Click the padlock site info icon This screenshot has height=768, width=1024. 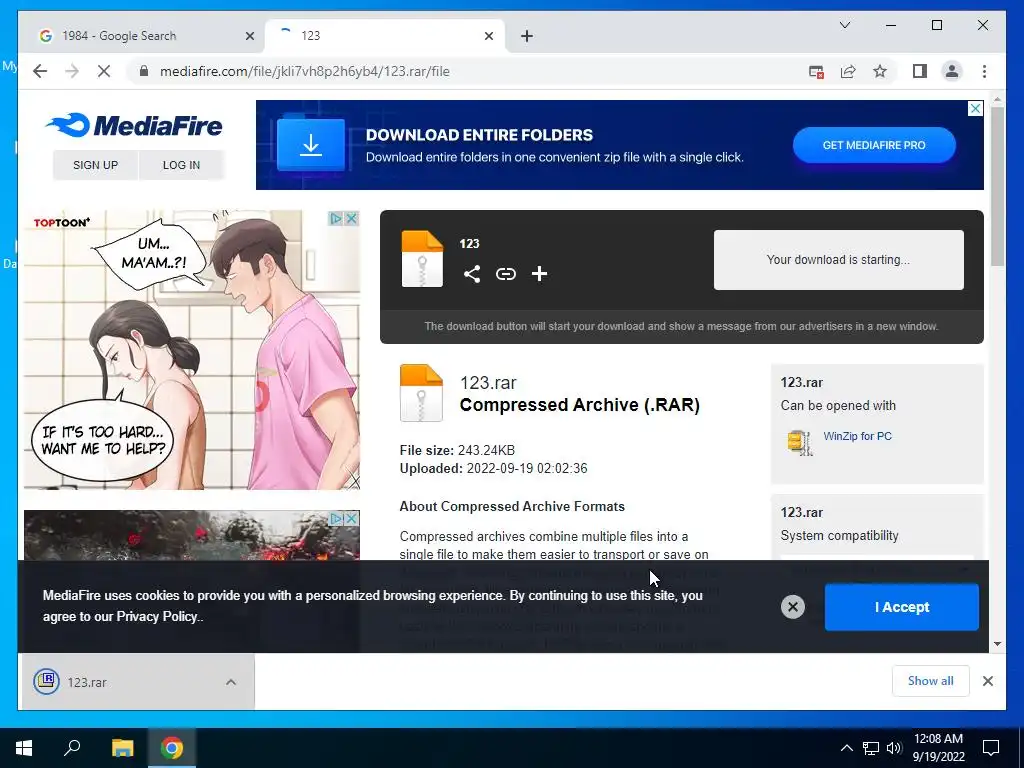point(144,71)
